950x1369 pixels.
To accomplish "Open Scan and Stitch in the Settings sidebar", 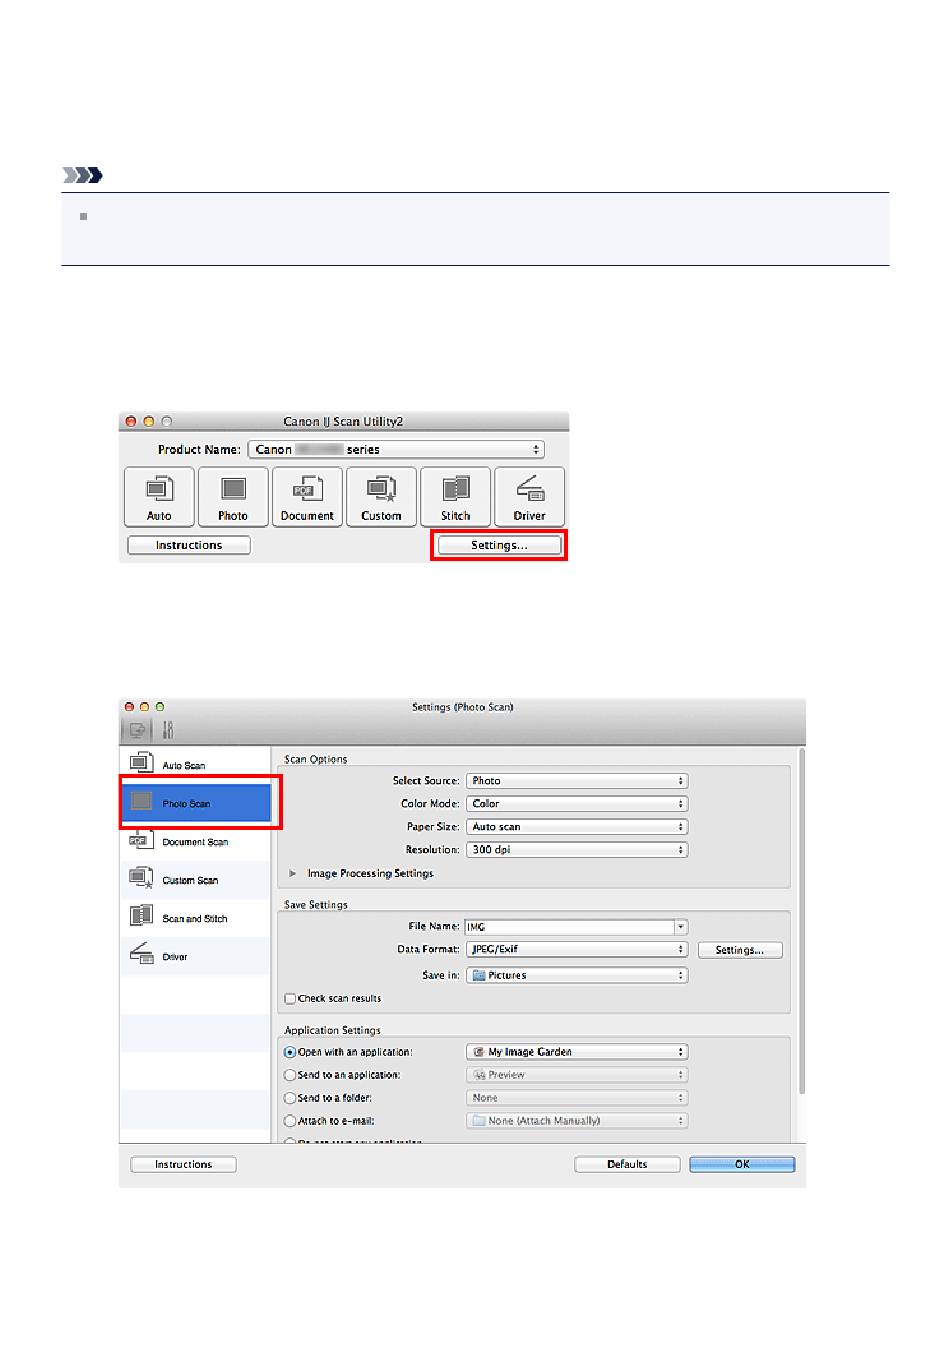I will [x=195, y=918].
